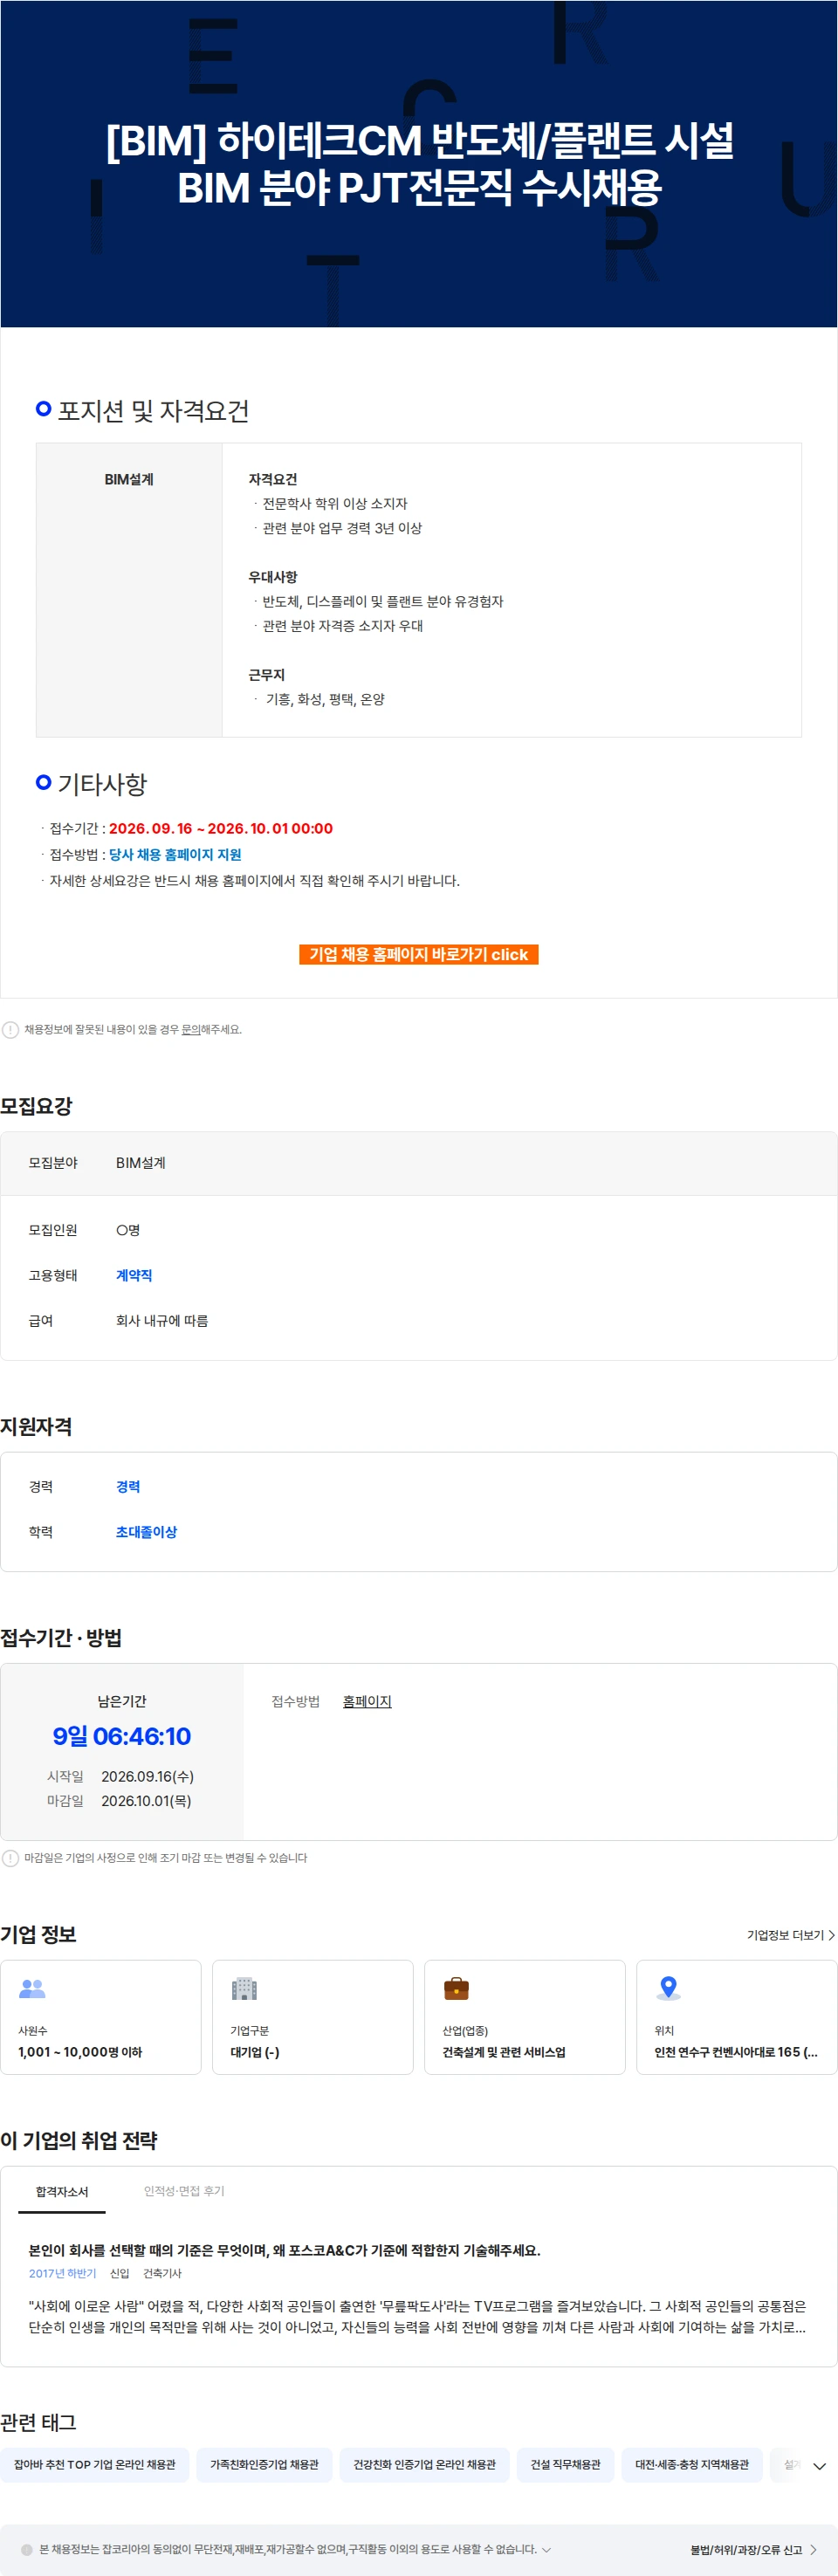
Task: Click the 경력 career requirement link
Action: 128,1486
